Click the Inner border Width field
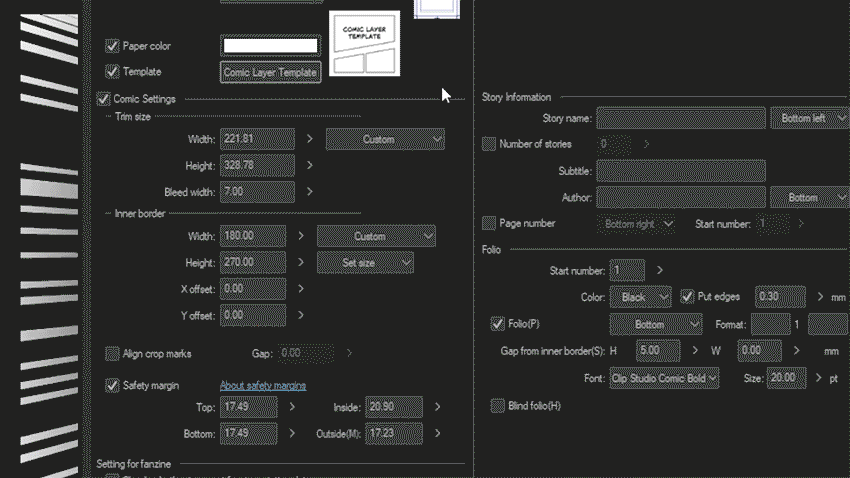This screenshot has width=850, height=478. [253, 236]
